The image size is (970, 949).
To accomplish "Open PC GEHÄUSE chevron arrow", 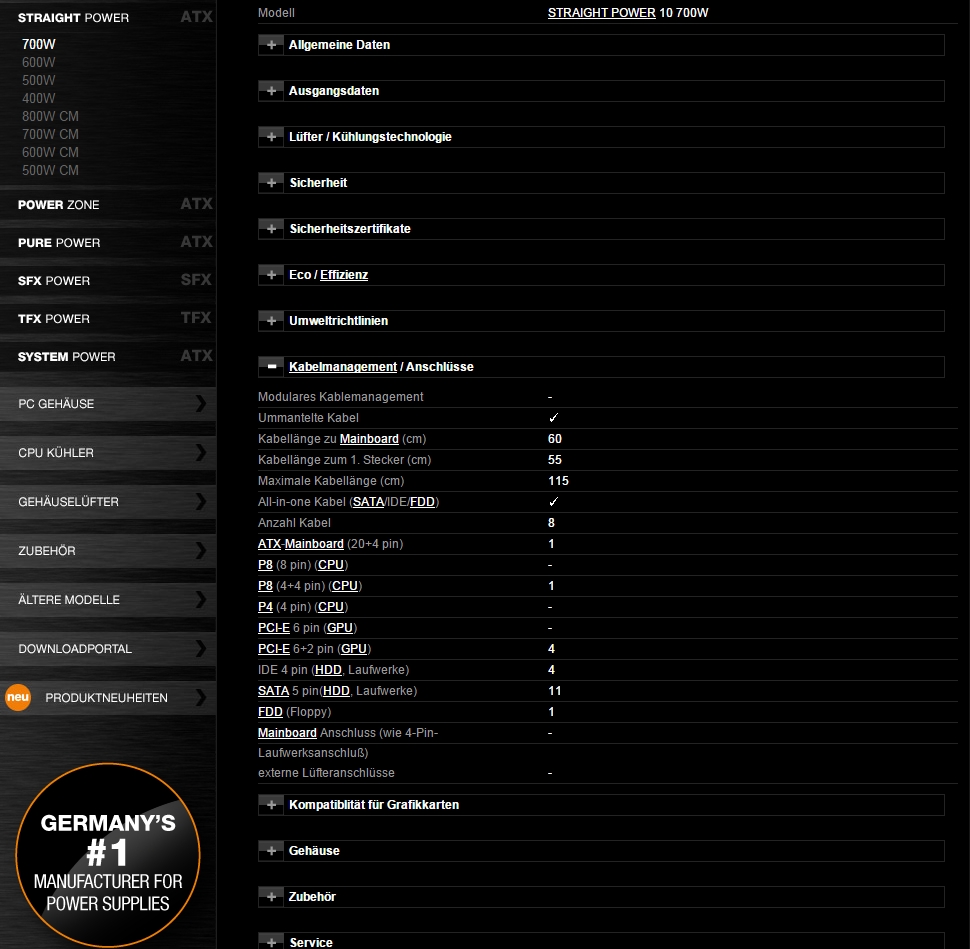I will click(x=200, y=403).
